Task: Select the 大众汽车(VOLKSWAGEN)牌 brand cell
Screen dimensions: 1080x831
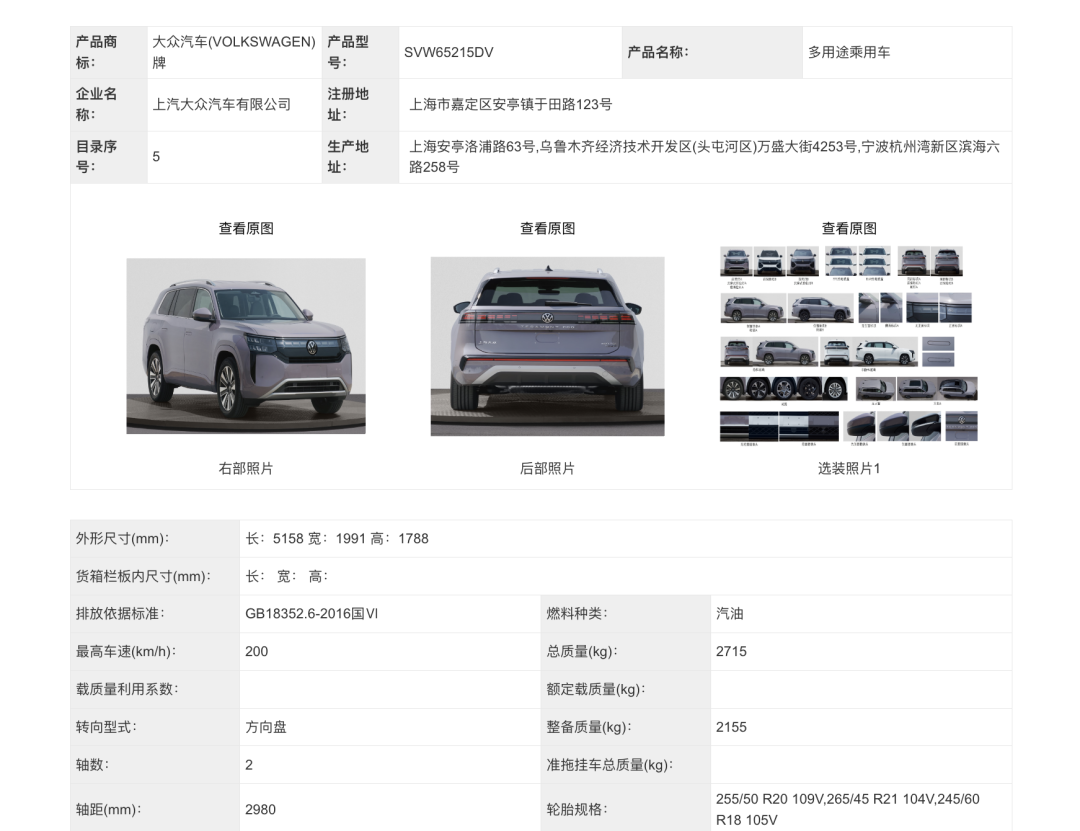Action: pyautogui.click(x=234, y=52)
